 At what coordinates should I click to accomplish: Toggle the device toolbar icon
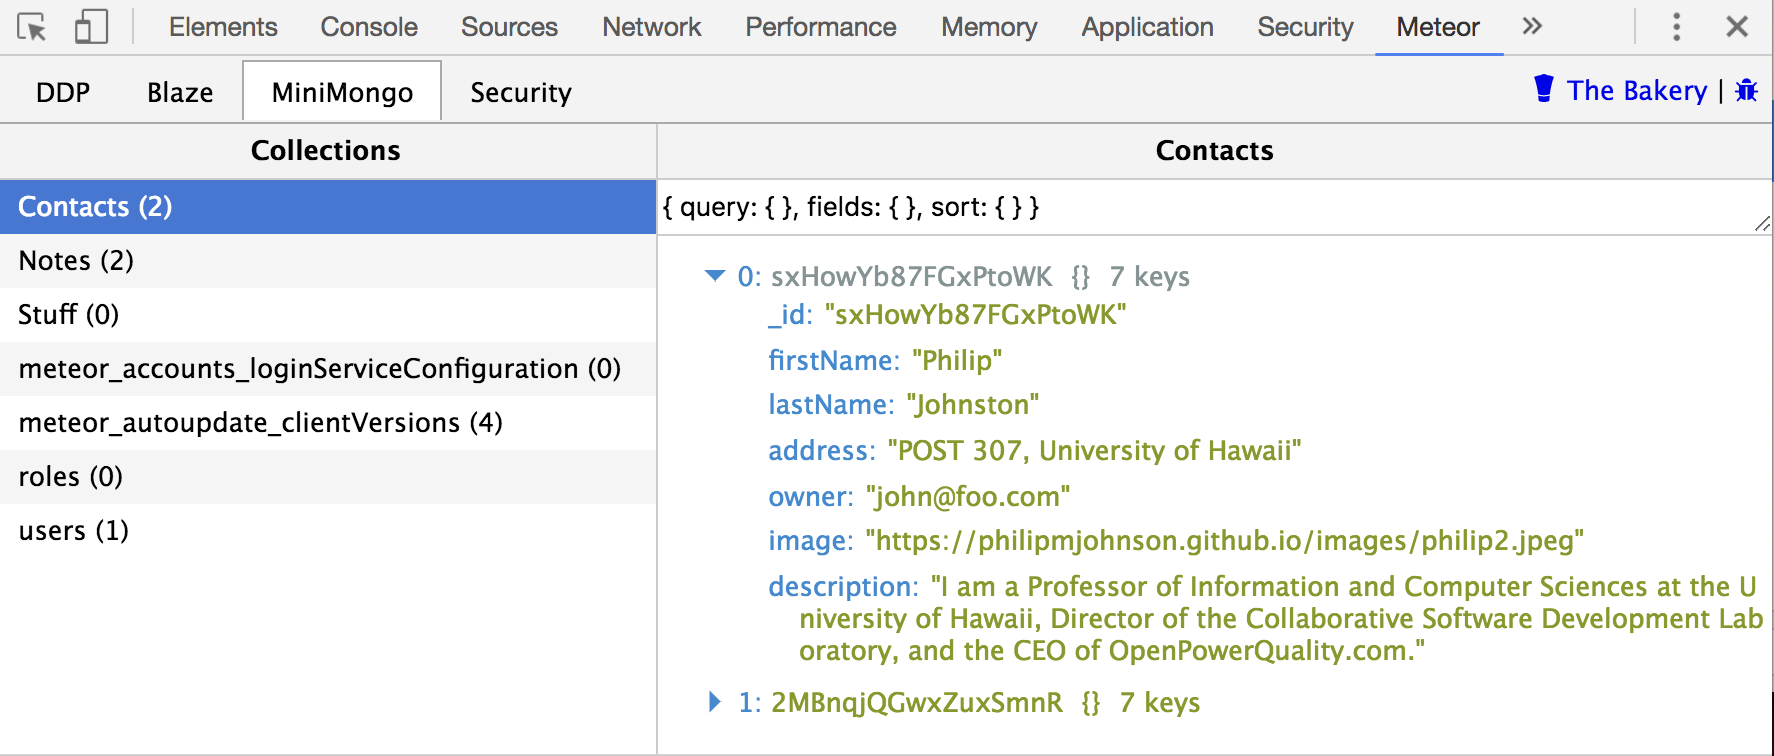point(91,27)
